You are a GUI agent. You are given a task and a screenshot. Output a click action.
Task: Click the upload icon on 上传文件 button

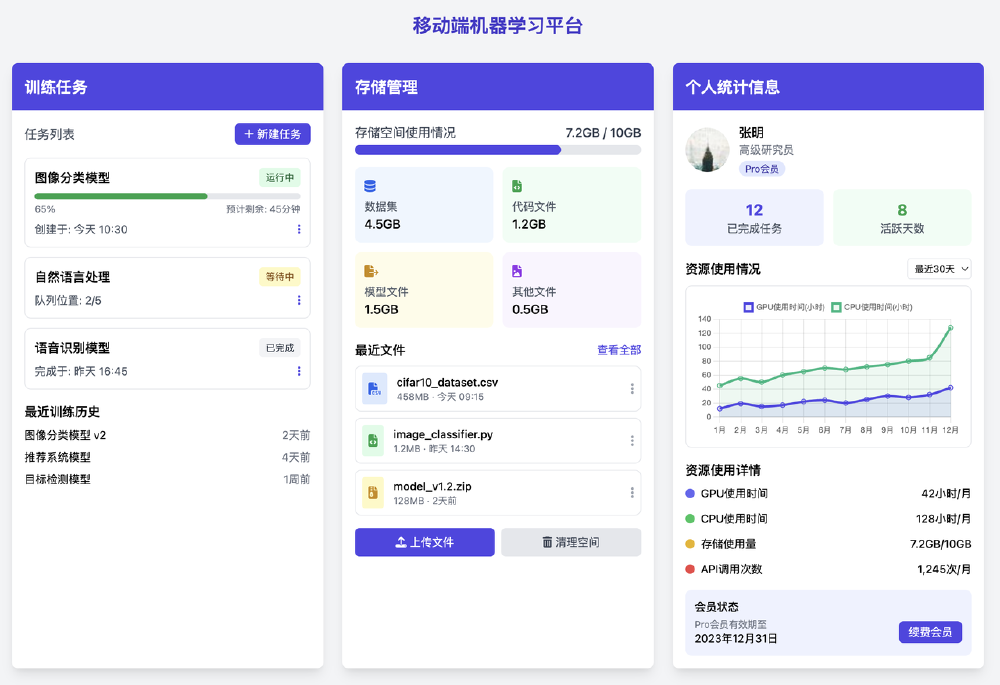tap(401, 541)
